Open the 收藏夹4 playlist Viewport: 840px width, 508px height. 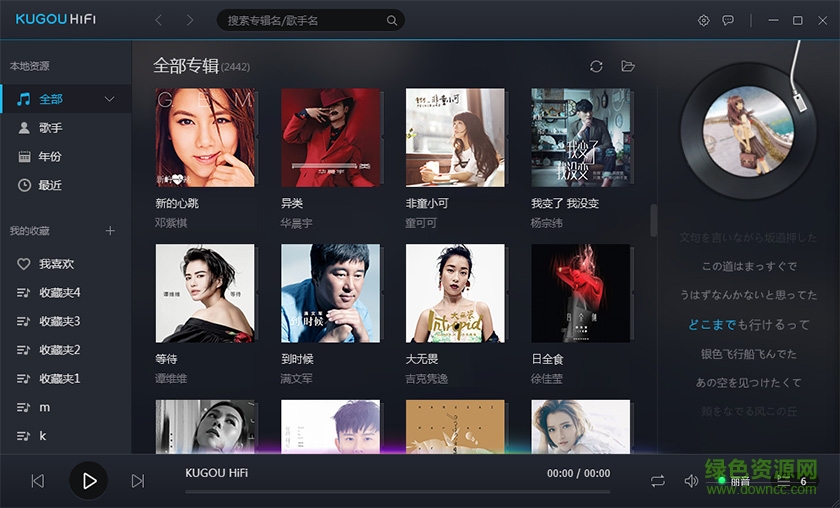pyautogui.click(x=65, y=293)
